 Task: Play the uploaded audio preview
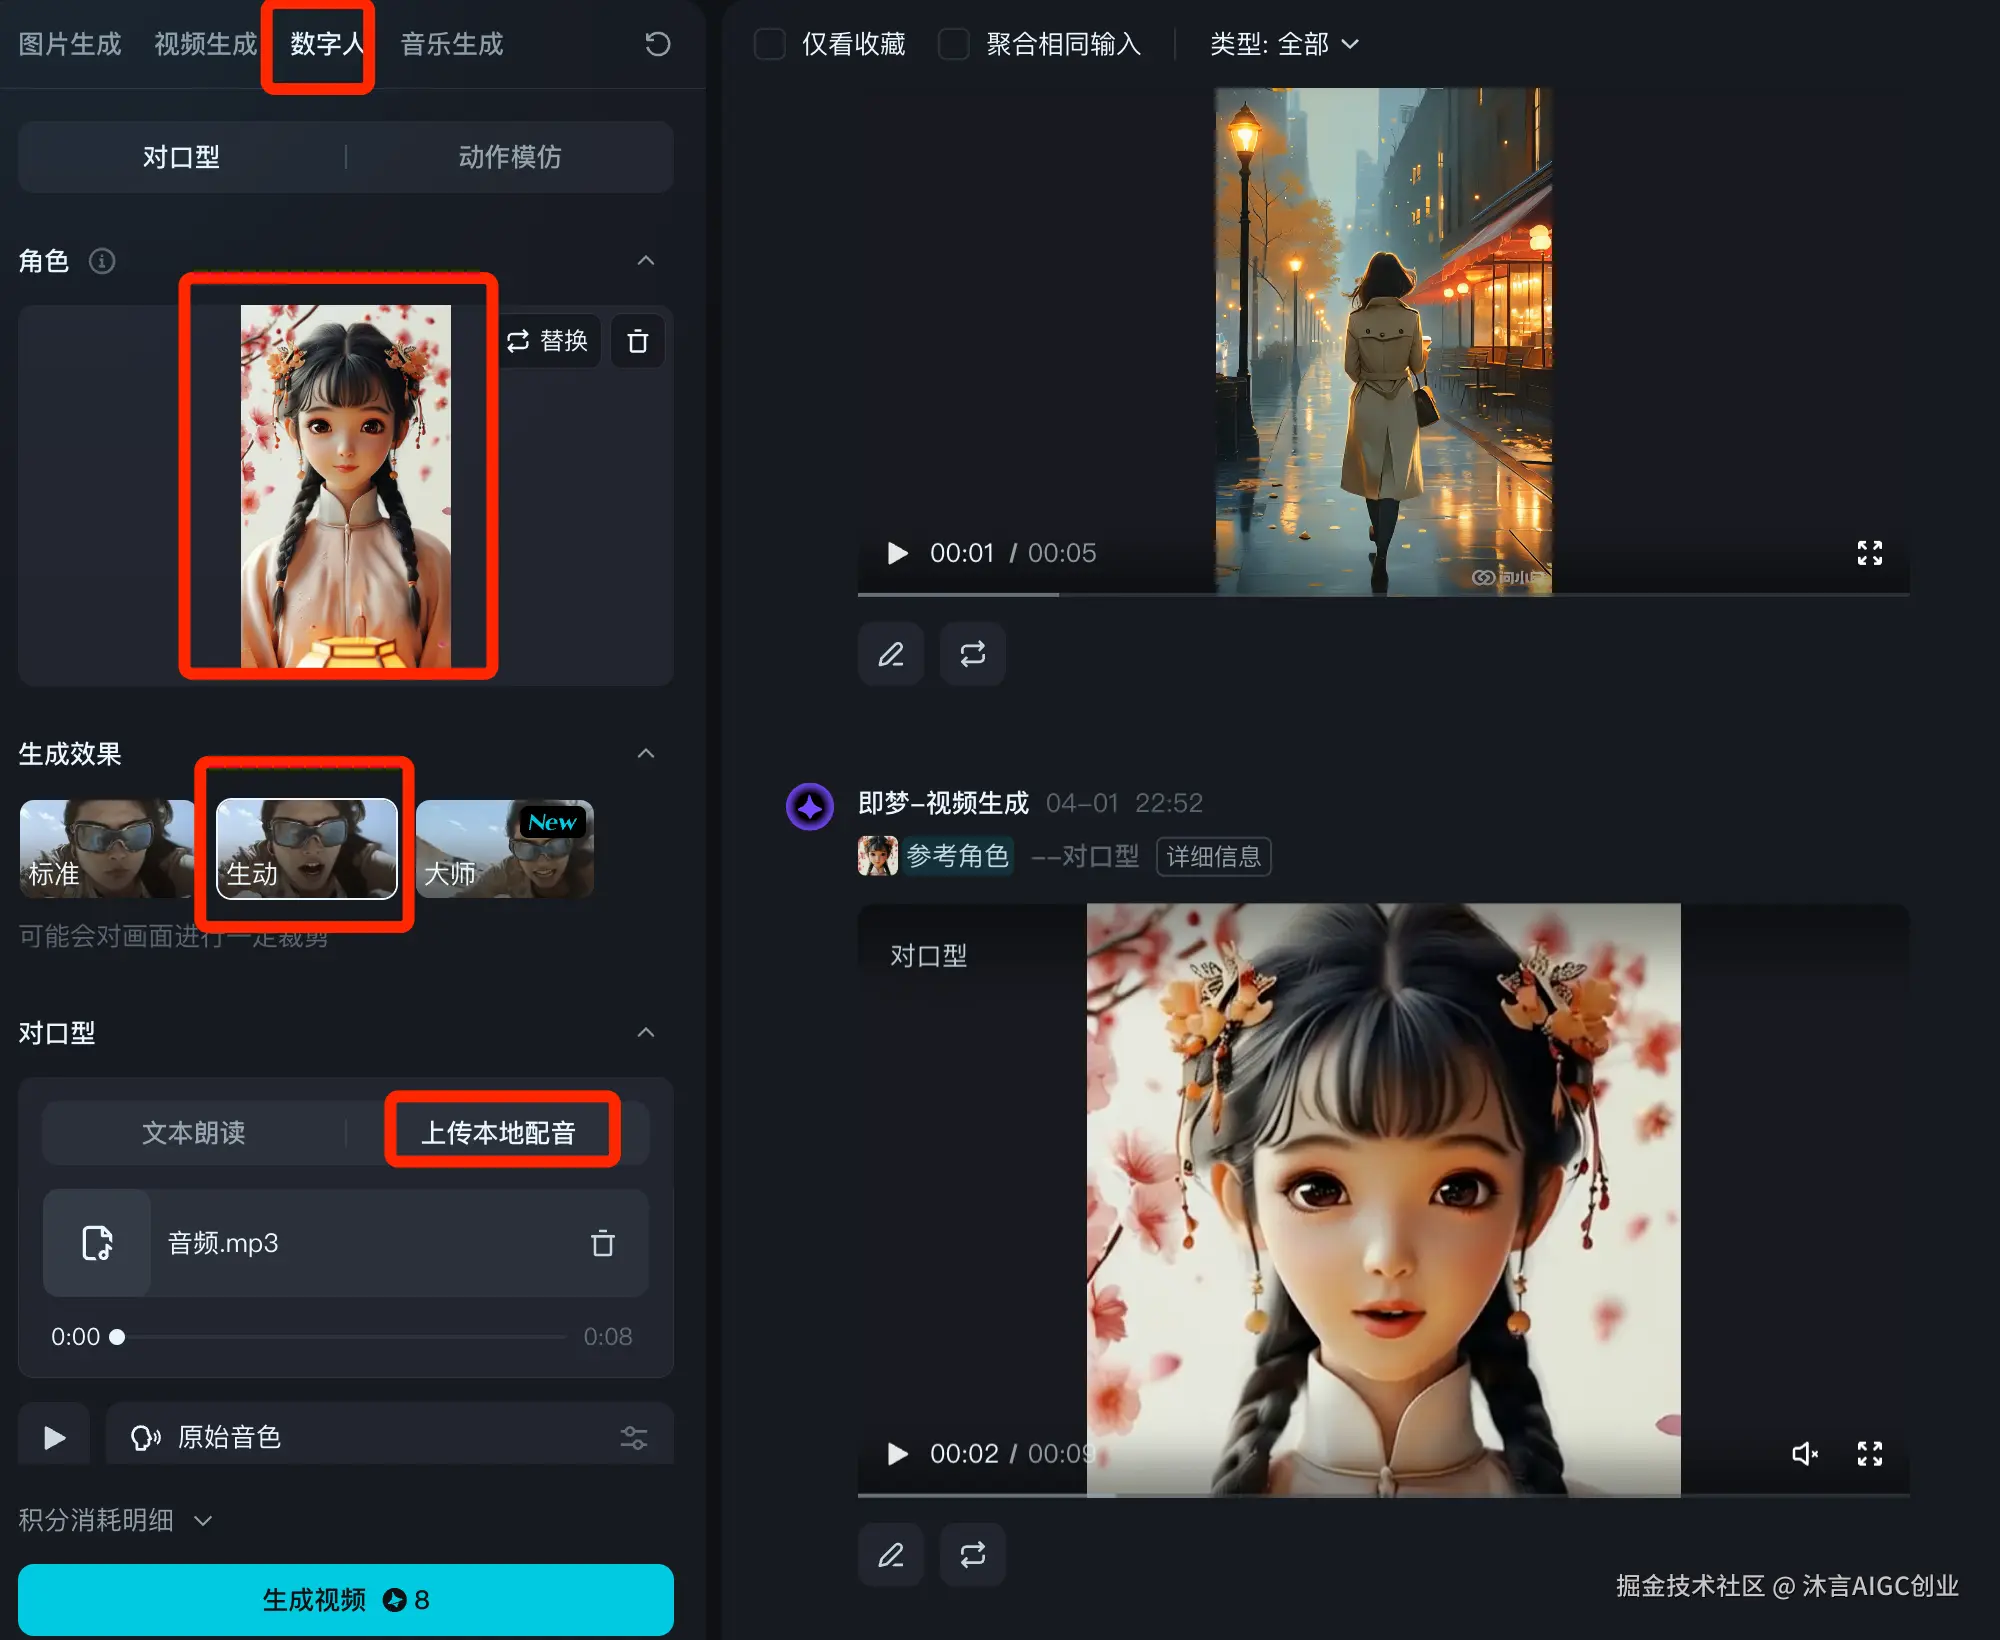[55, 1438]
